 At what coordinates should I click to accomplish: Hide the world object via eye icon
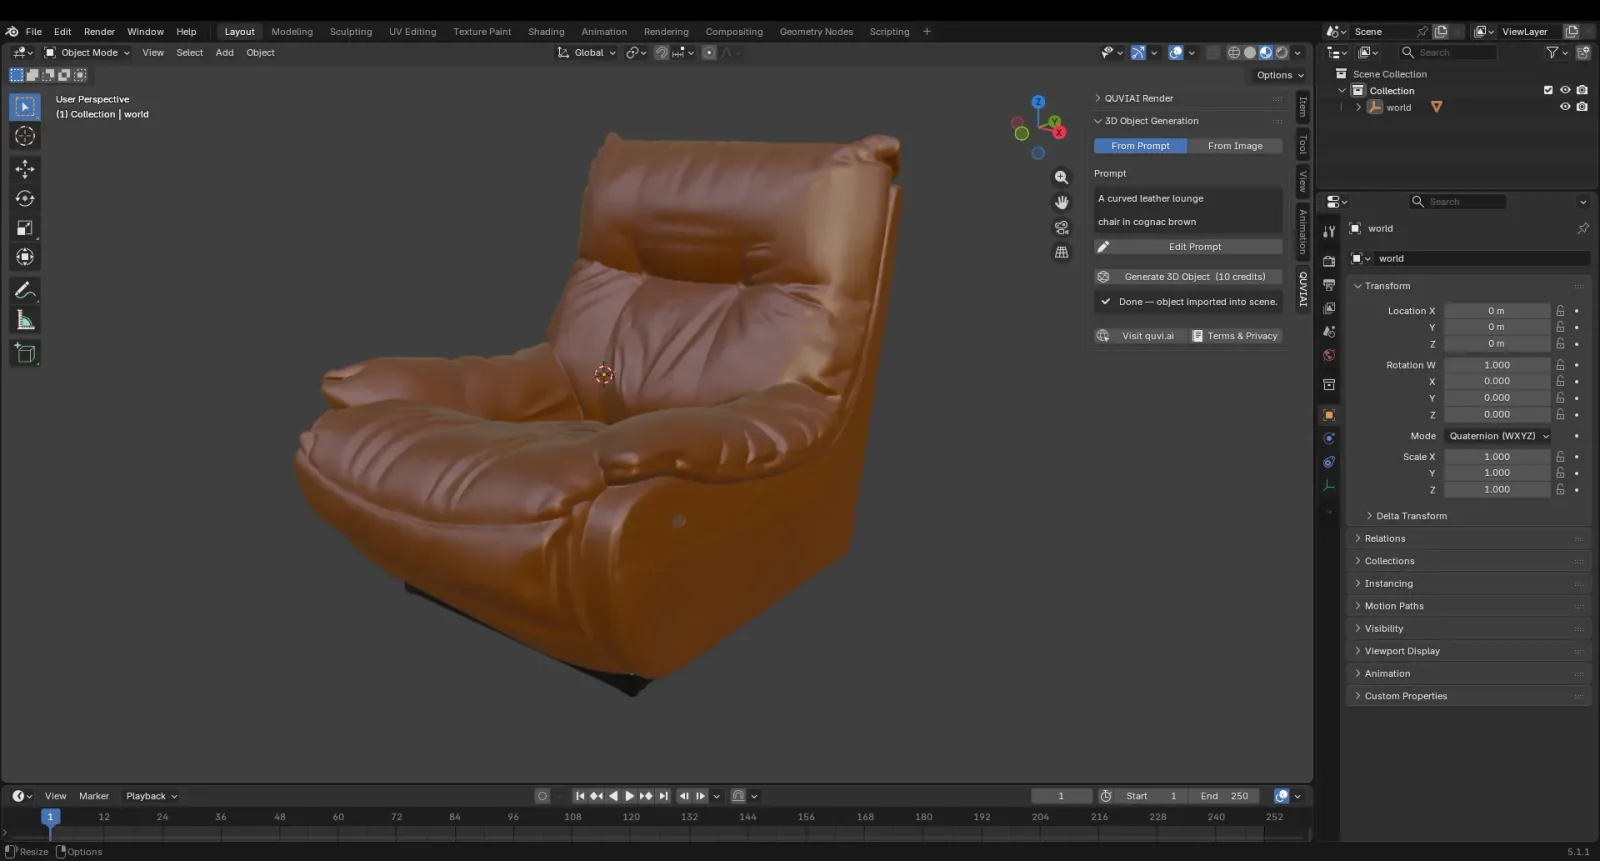[1565, 107]
